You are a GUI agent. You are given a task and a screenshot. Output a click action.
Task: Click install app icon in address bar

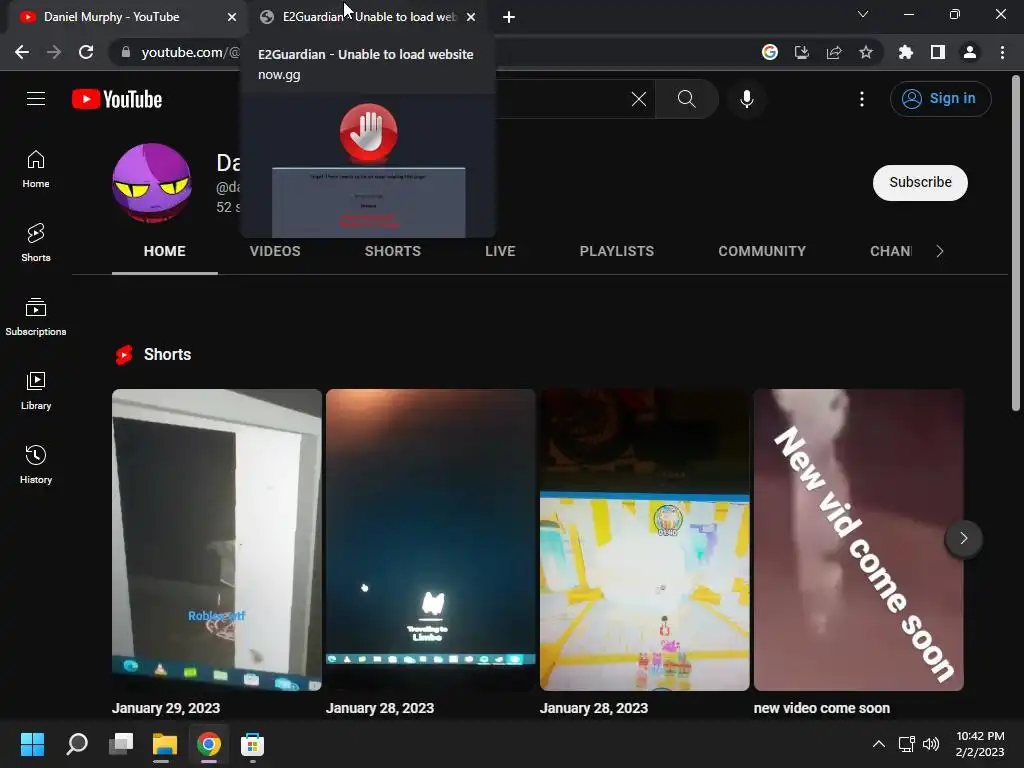[x=802, y=52]
